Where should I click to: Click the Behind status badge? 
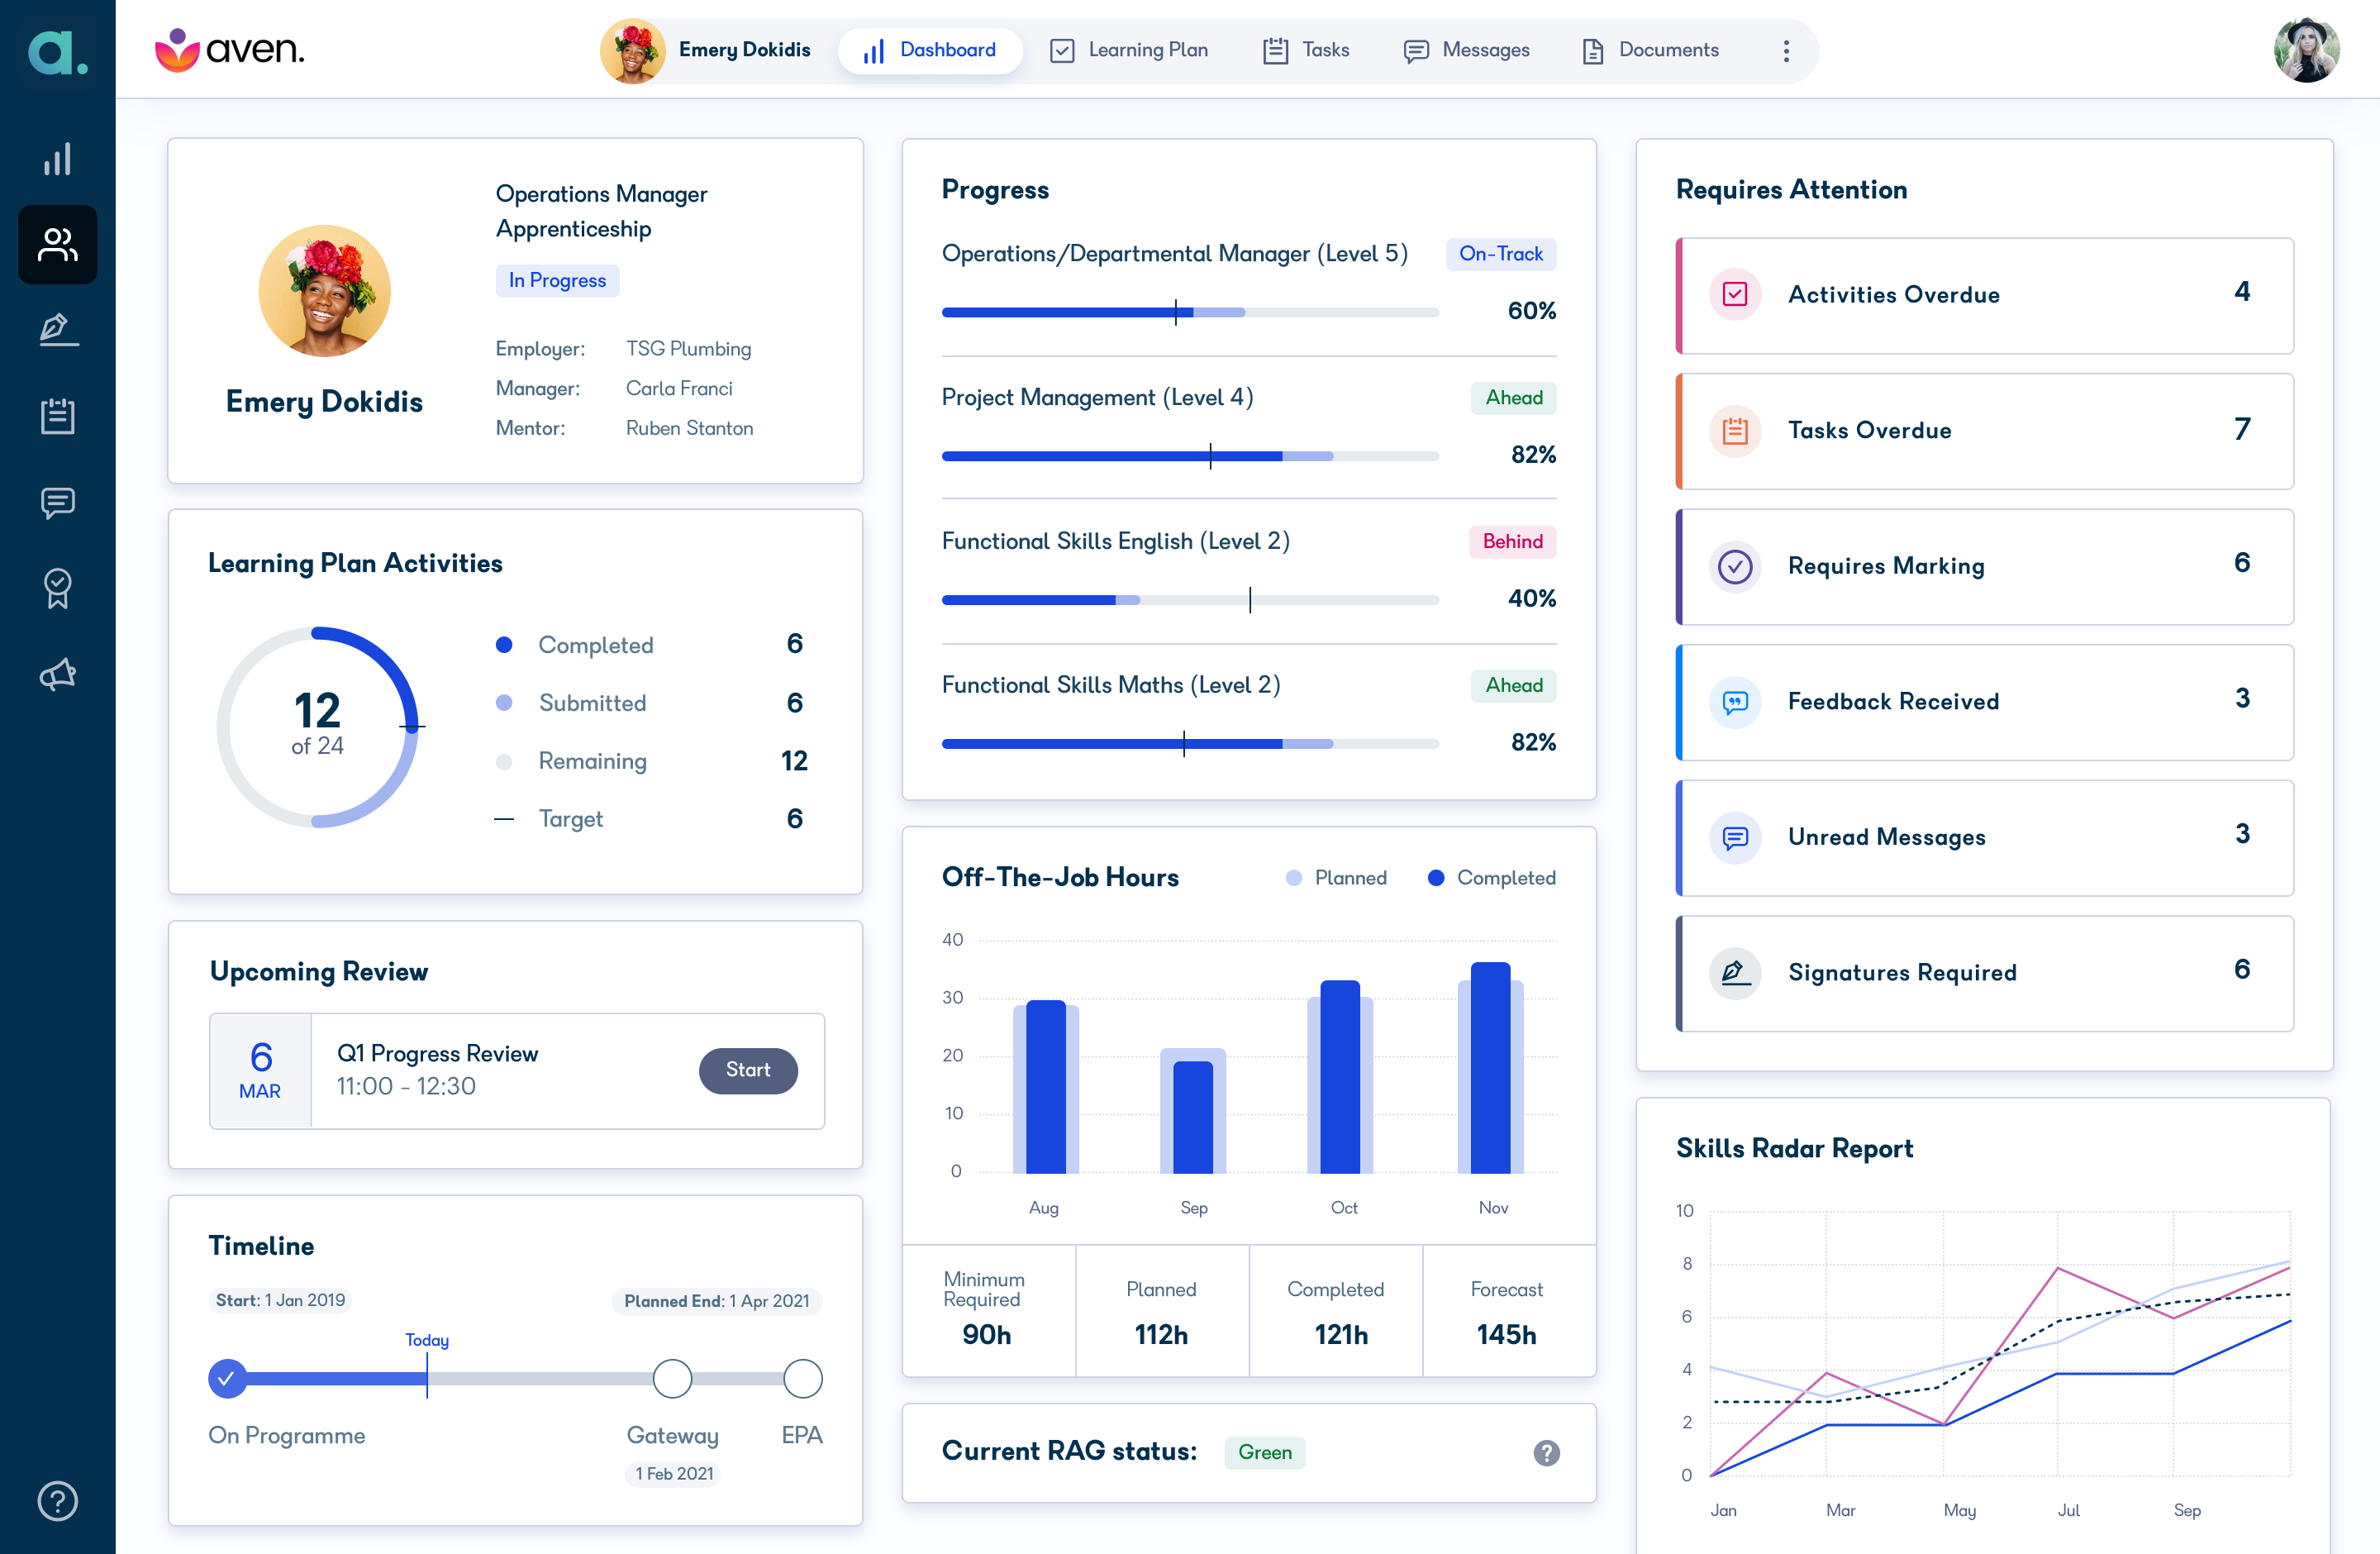click(1512, 542)
